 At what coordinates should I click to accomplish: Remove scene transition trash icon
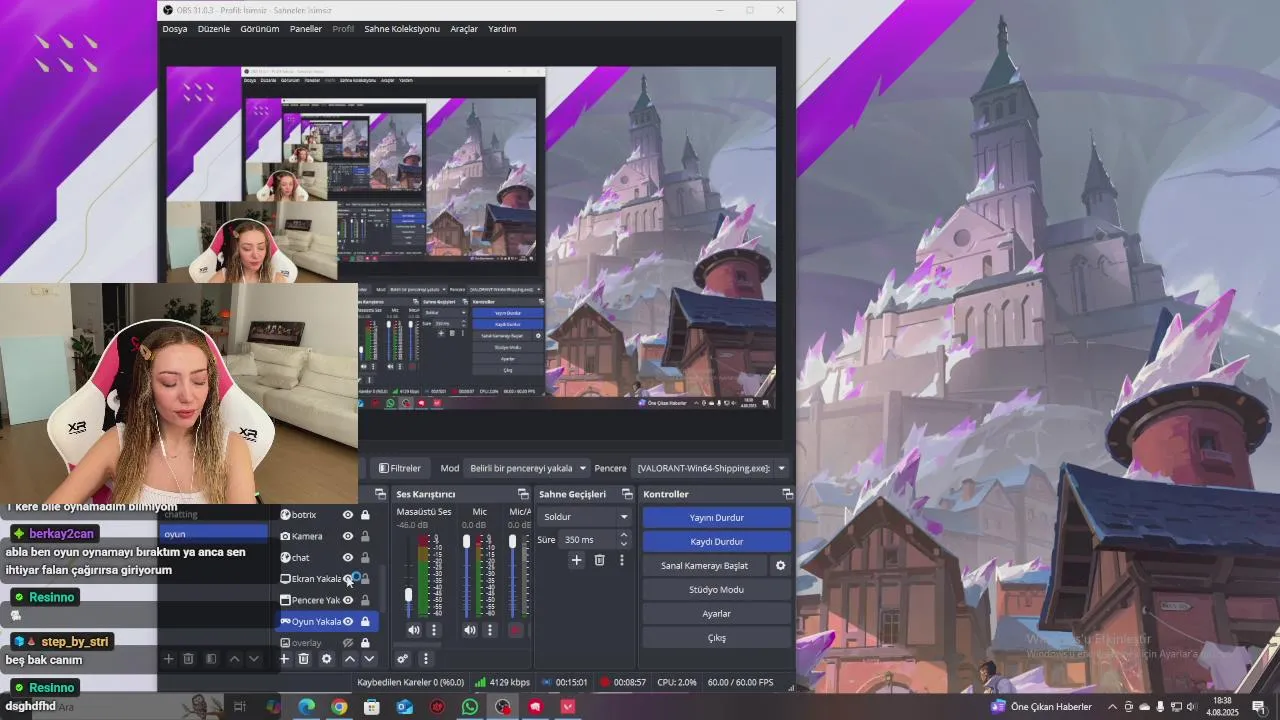tap(599, 561)
